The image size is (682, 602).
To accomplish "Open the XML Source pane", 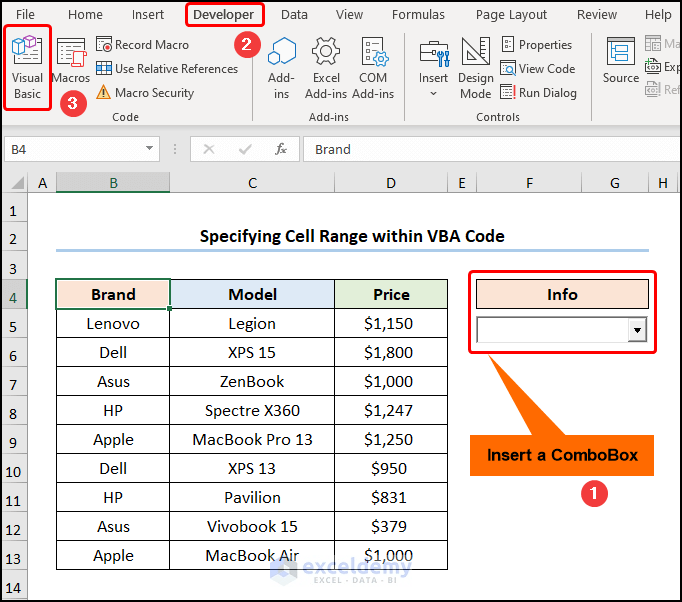I will click(x=621, y=61).
